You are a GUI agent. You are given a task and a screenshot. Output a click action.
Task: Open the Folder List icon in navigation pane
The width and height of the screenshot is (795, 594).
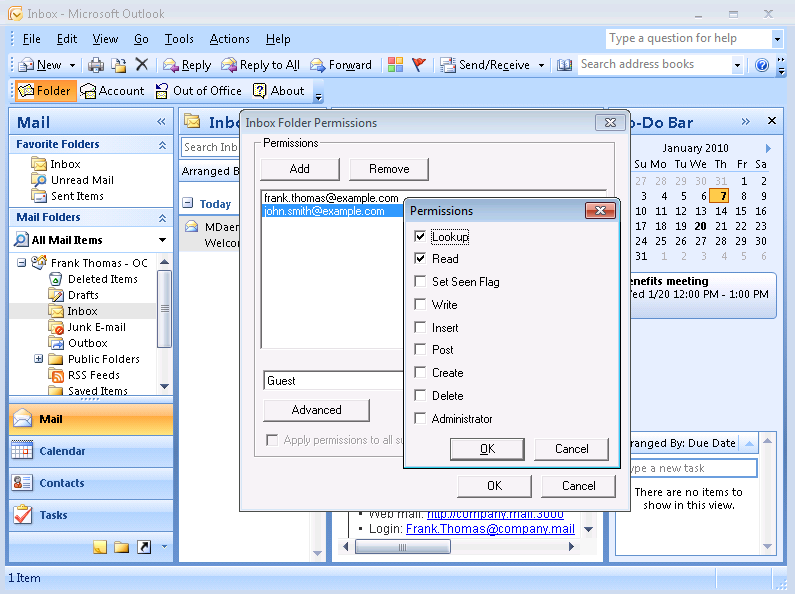(122, 547)
